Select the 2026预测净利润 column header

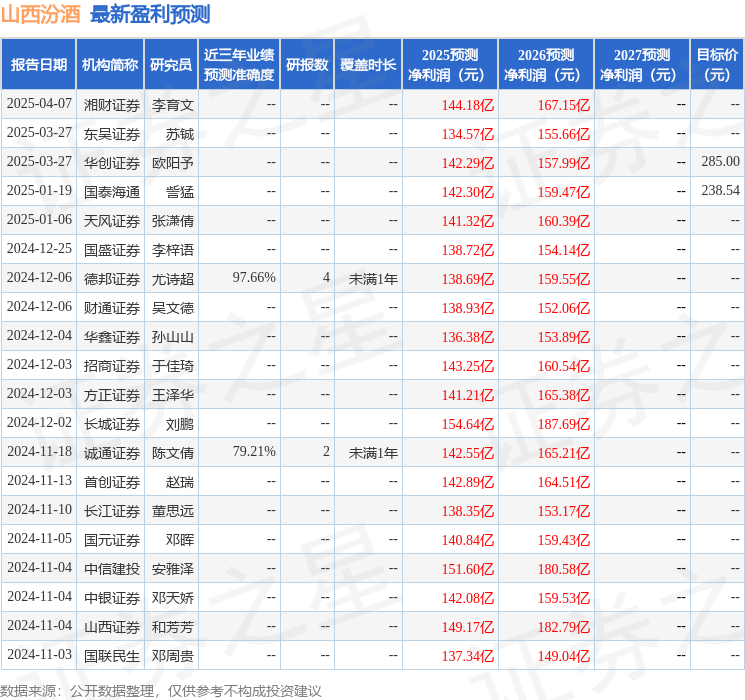545,64
